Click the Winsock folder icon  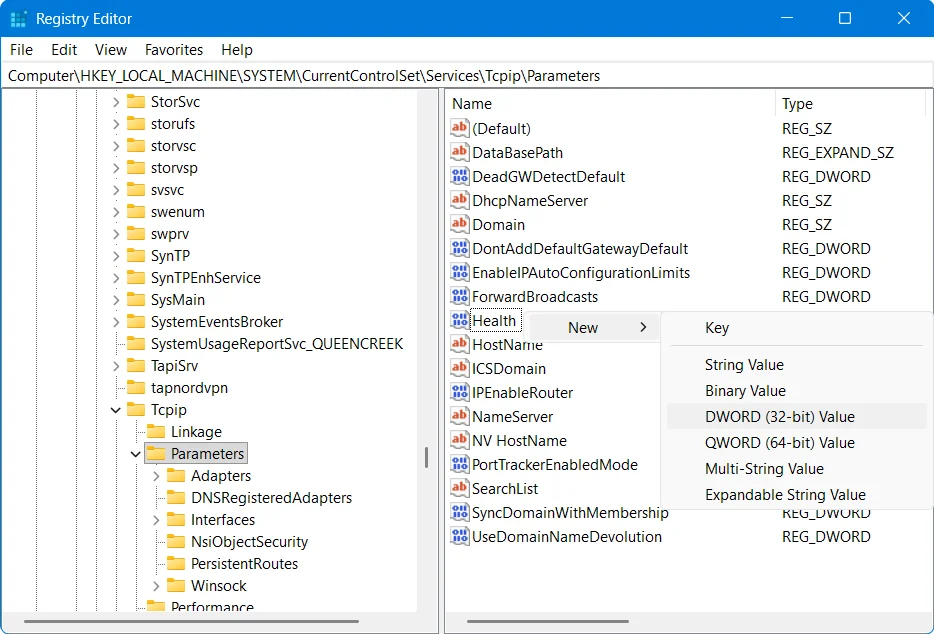coord(176,585)
